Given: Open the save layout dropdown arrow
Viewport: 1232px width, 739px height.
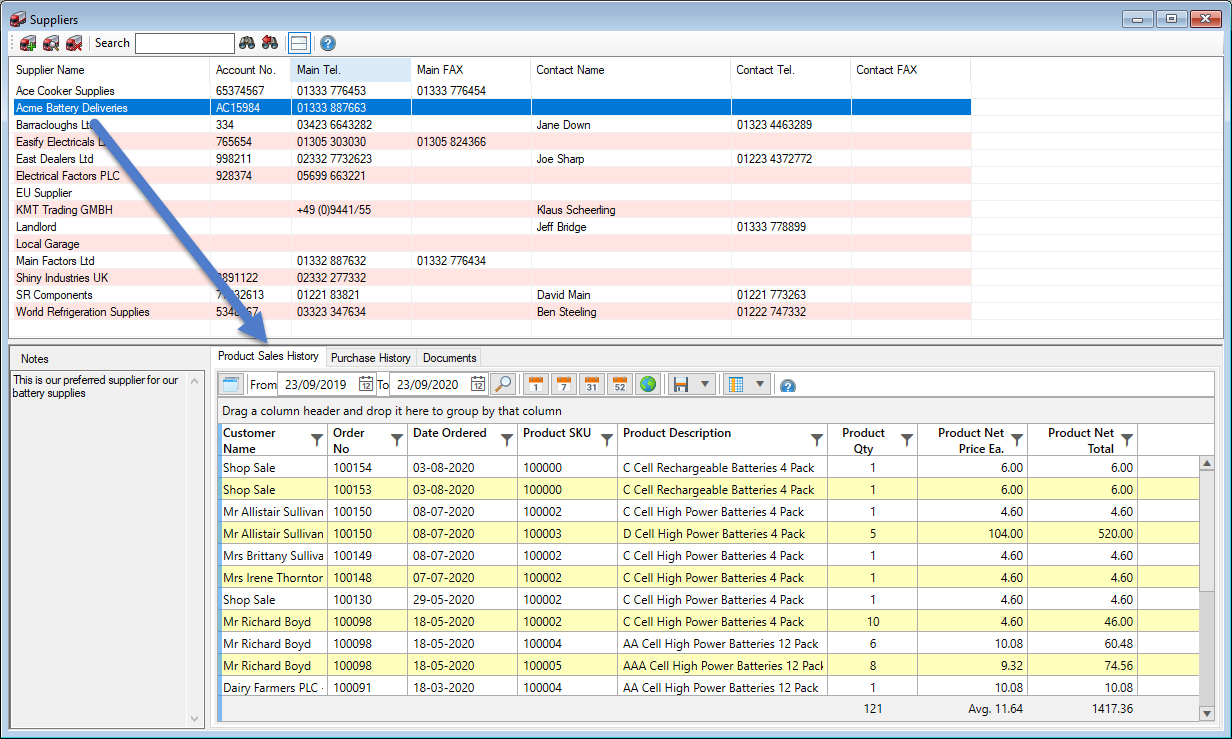Looking at the screenshot, I should point(703,385).
